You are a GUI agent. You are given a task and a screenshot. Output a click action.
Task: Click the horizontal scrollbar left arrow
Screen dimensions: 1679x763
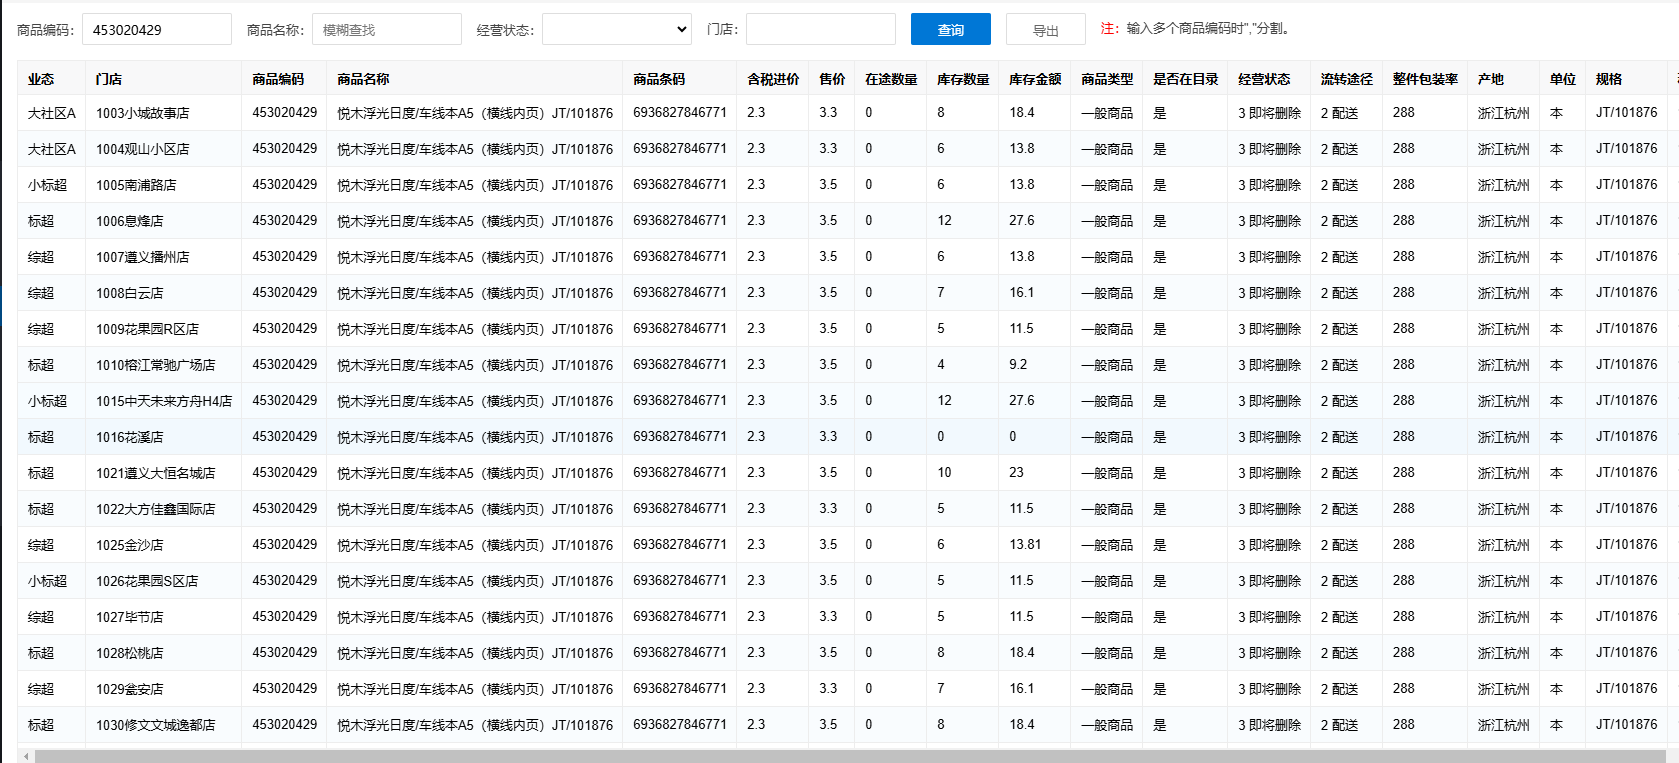pyautogui.click(x=26, y=756)
